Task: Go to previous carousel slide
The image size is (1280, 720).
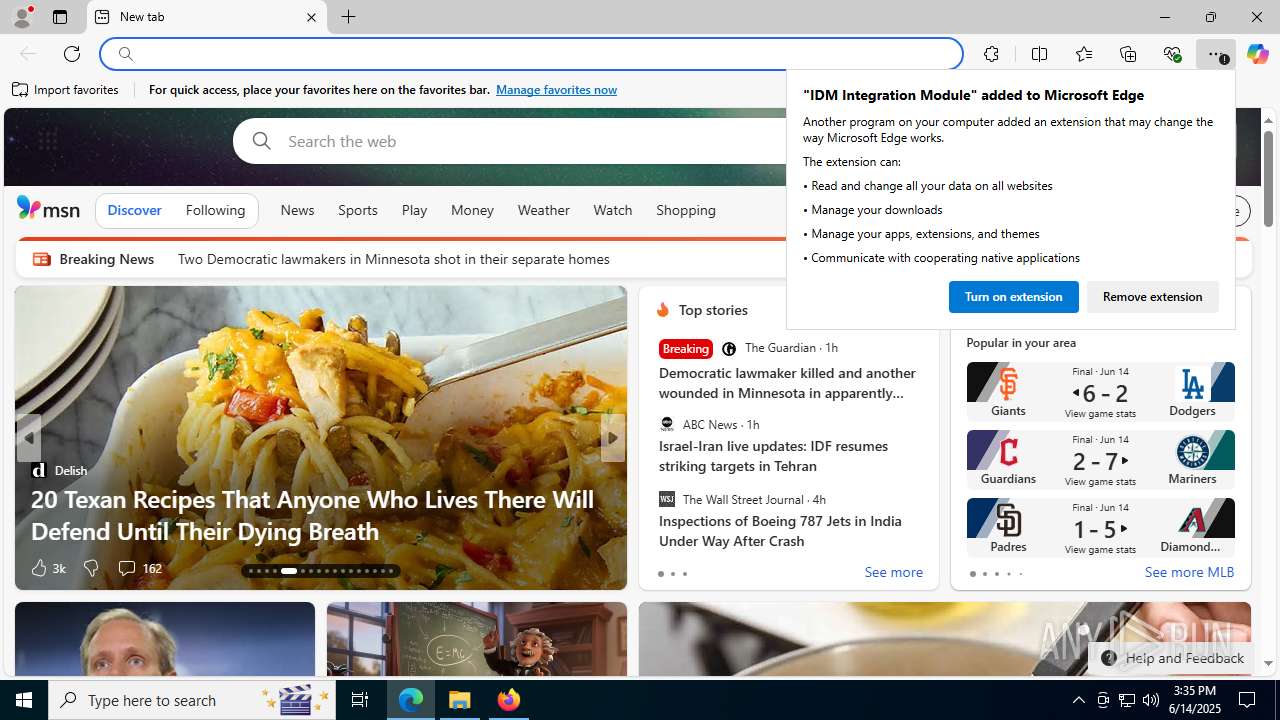Action: 28,438
